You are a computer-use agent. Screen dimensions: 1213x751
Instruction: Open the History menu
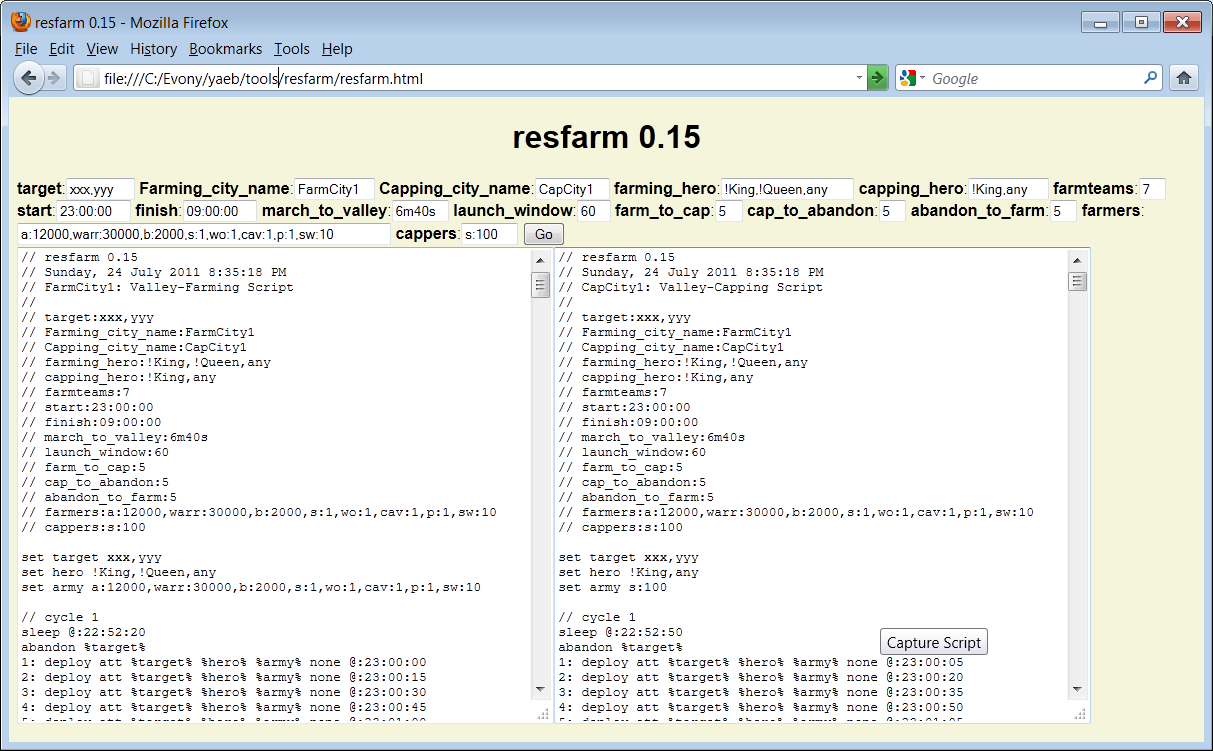pos(153,49)
